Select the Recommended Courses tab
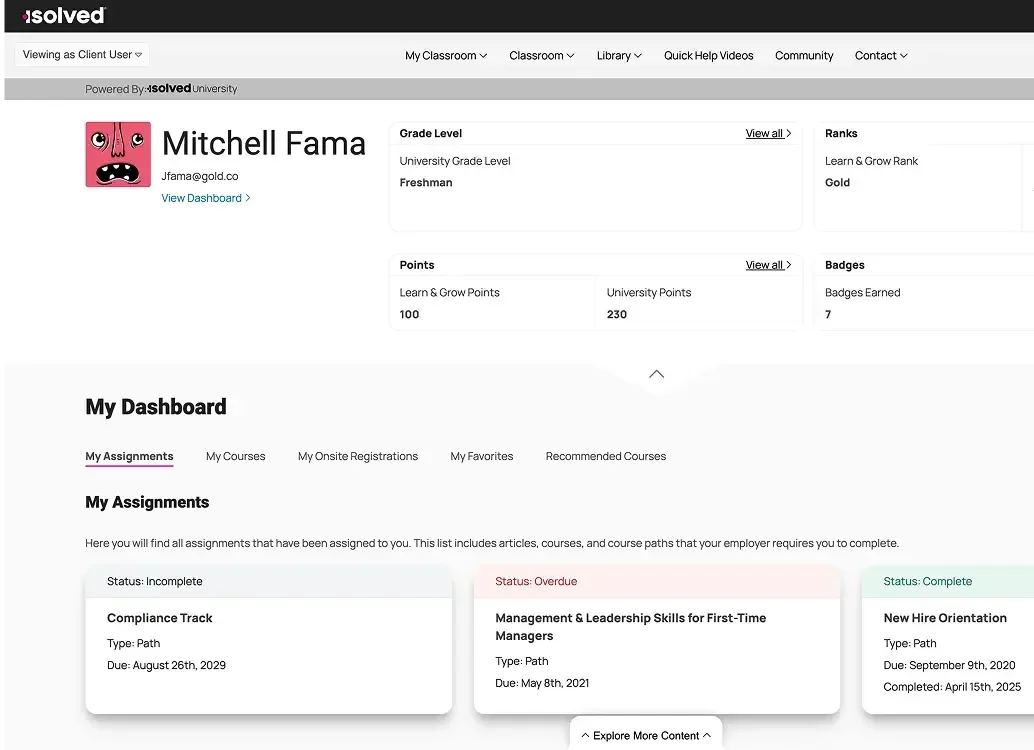1034x750 pixels. tap(605, 456)
